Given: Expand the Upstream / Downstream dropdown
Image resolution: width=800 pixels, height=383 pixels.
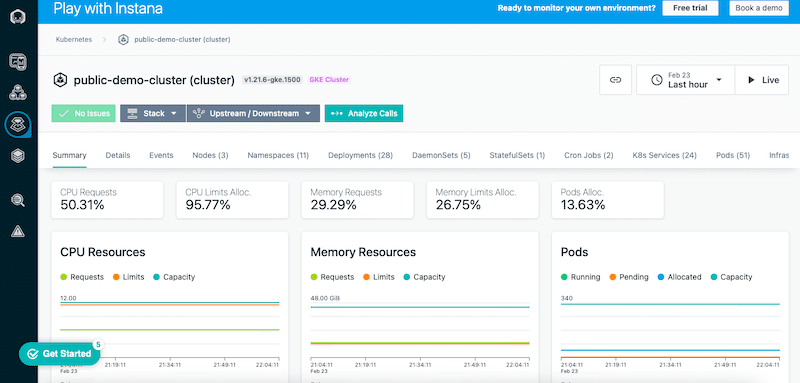Looking at the screenshot, I should 254,113.
